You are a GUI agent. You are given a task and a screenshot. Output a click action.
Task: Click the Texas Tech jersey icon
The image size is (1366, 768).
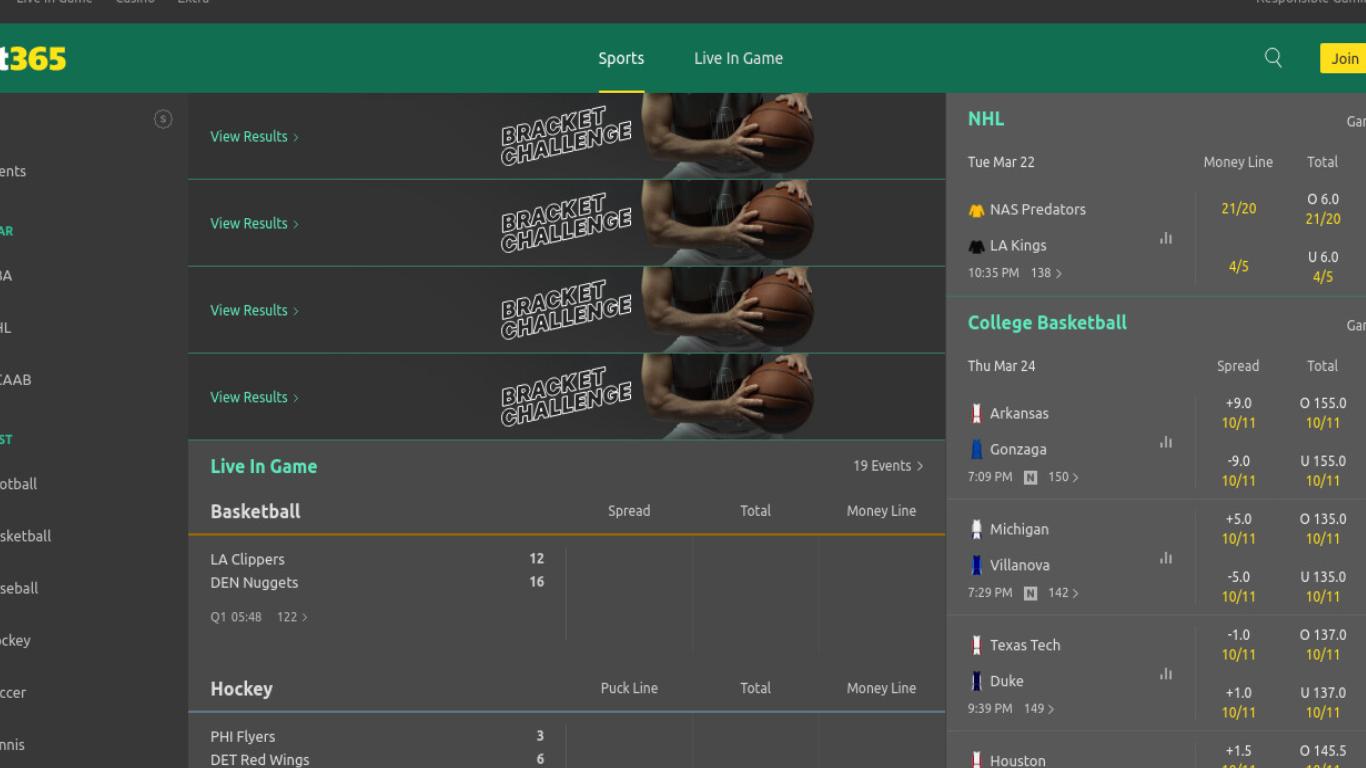coord(976,645)
